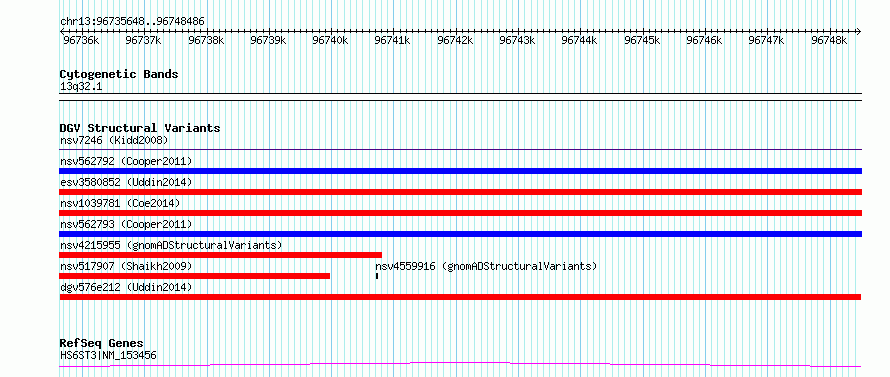
Task: Open variant label dgv576e212 (Uddin2014)
Action: point(126,287)
